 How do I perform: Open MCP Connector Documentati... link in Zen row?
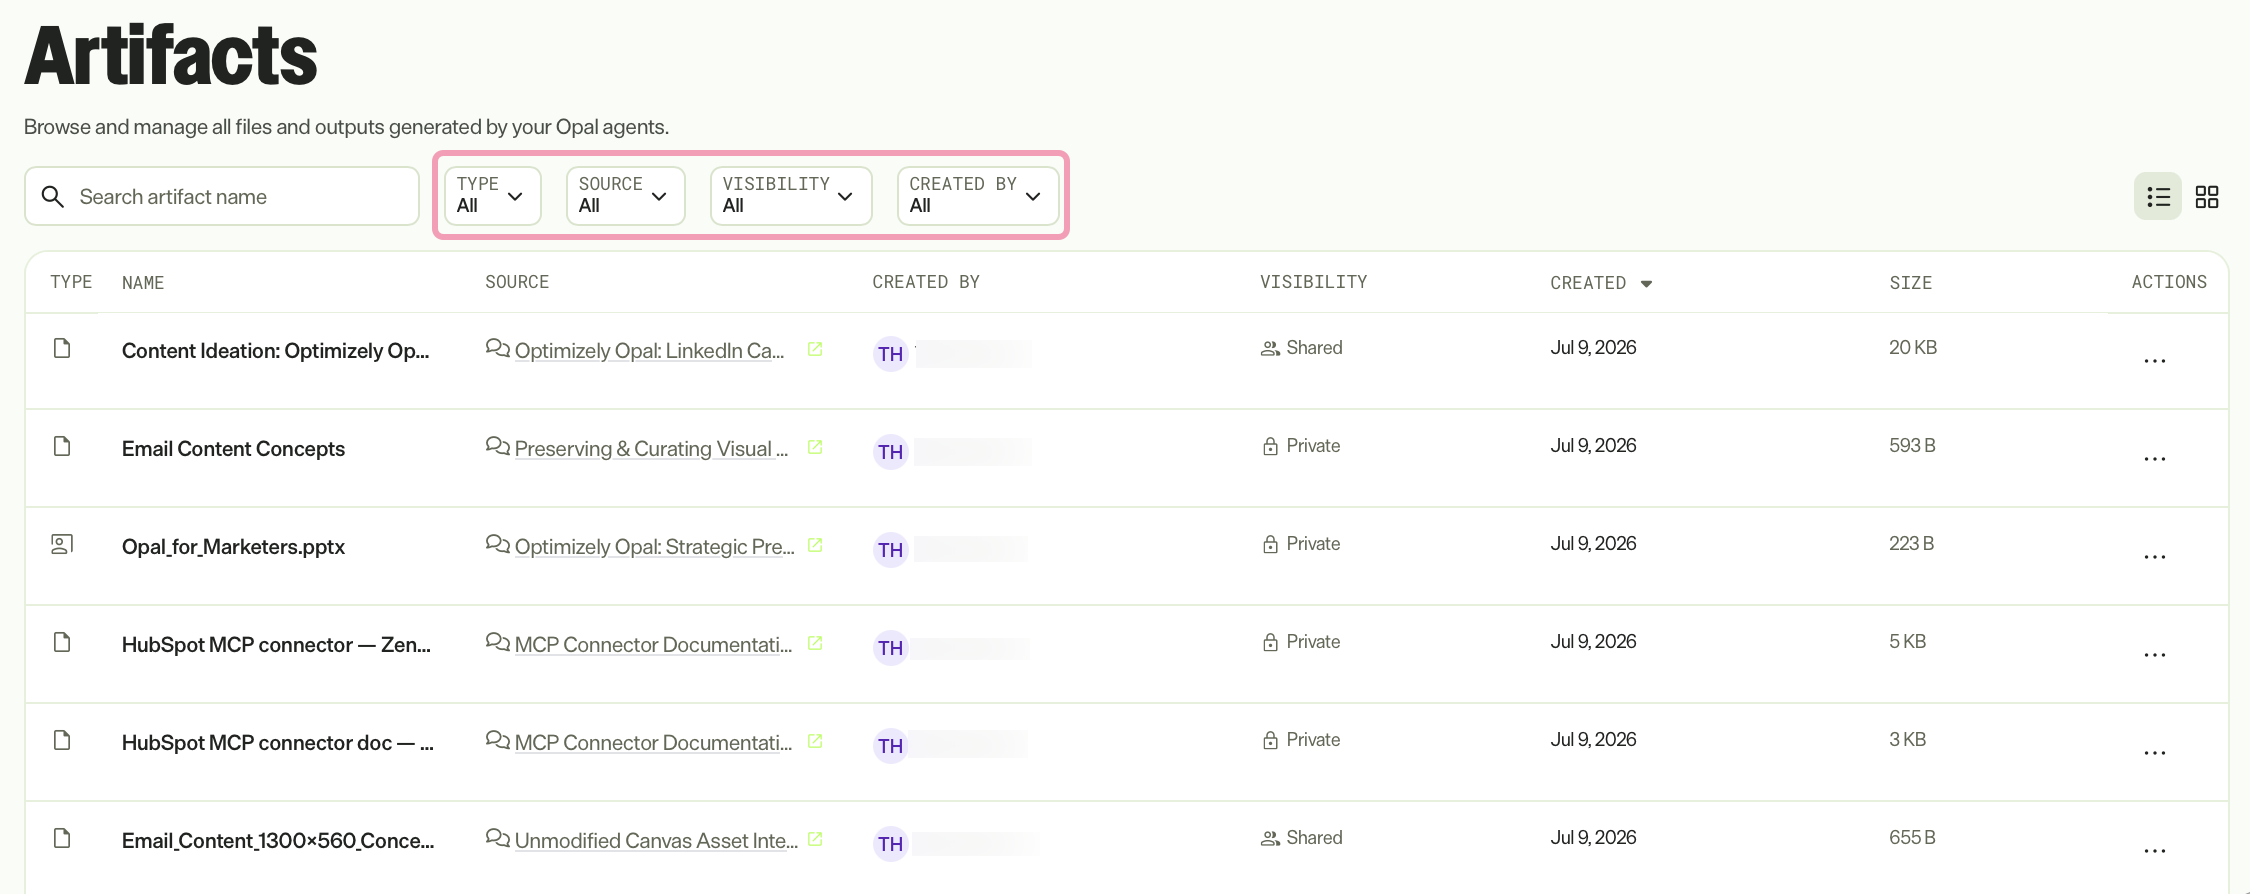click(653, 645)
